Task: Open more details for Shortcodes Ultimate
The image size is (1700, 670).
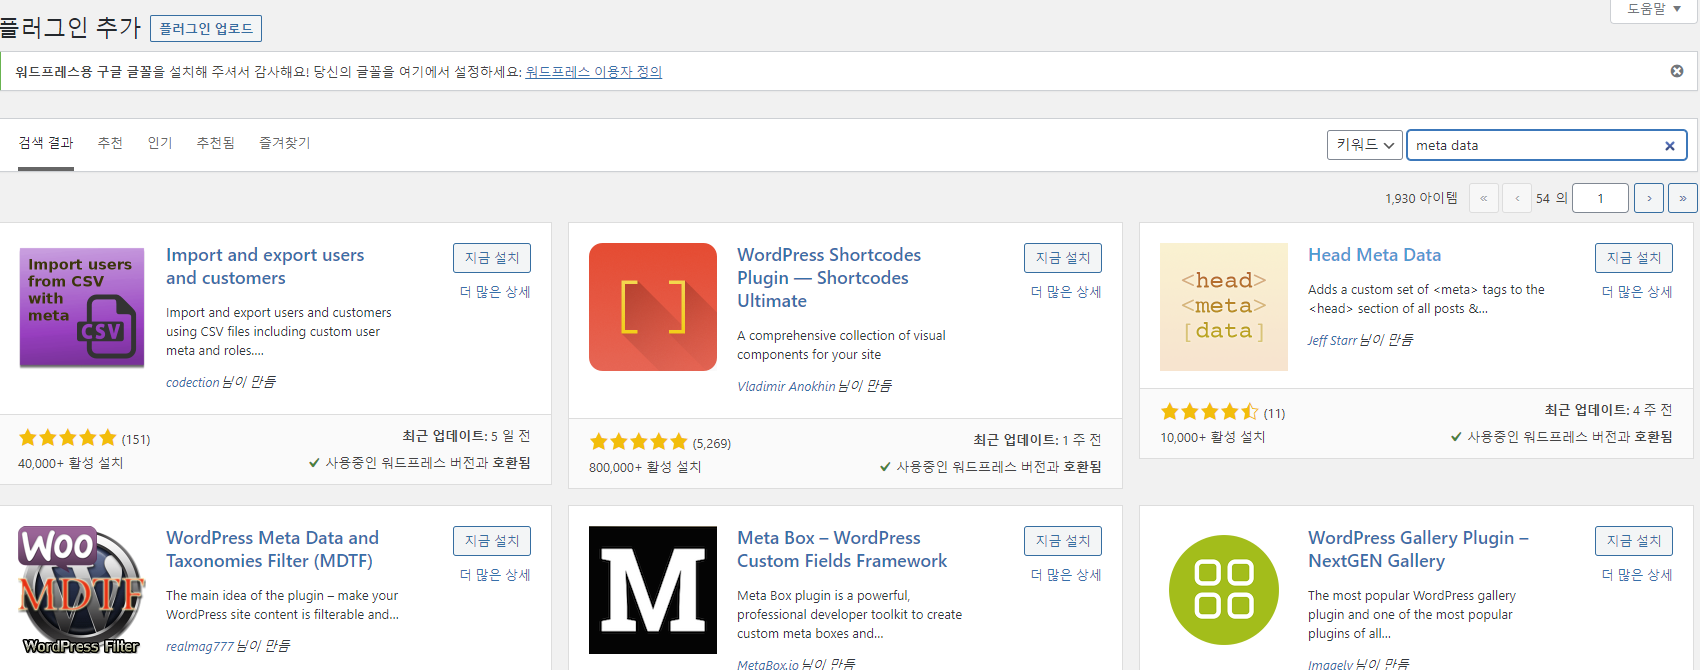Action: [x=1066, y=292]
